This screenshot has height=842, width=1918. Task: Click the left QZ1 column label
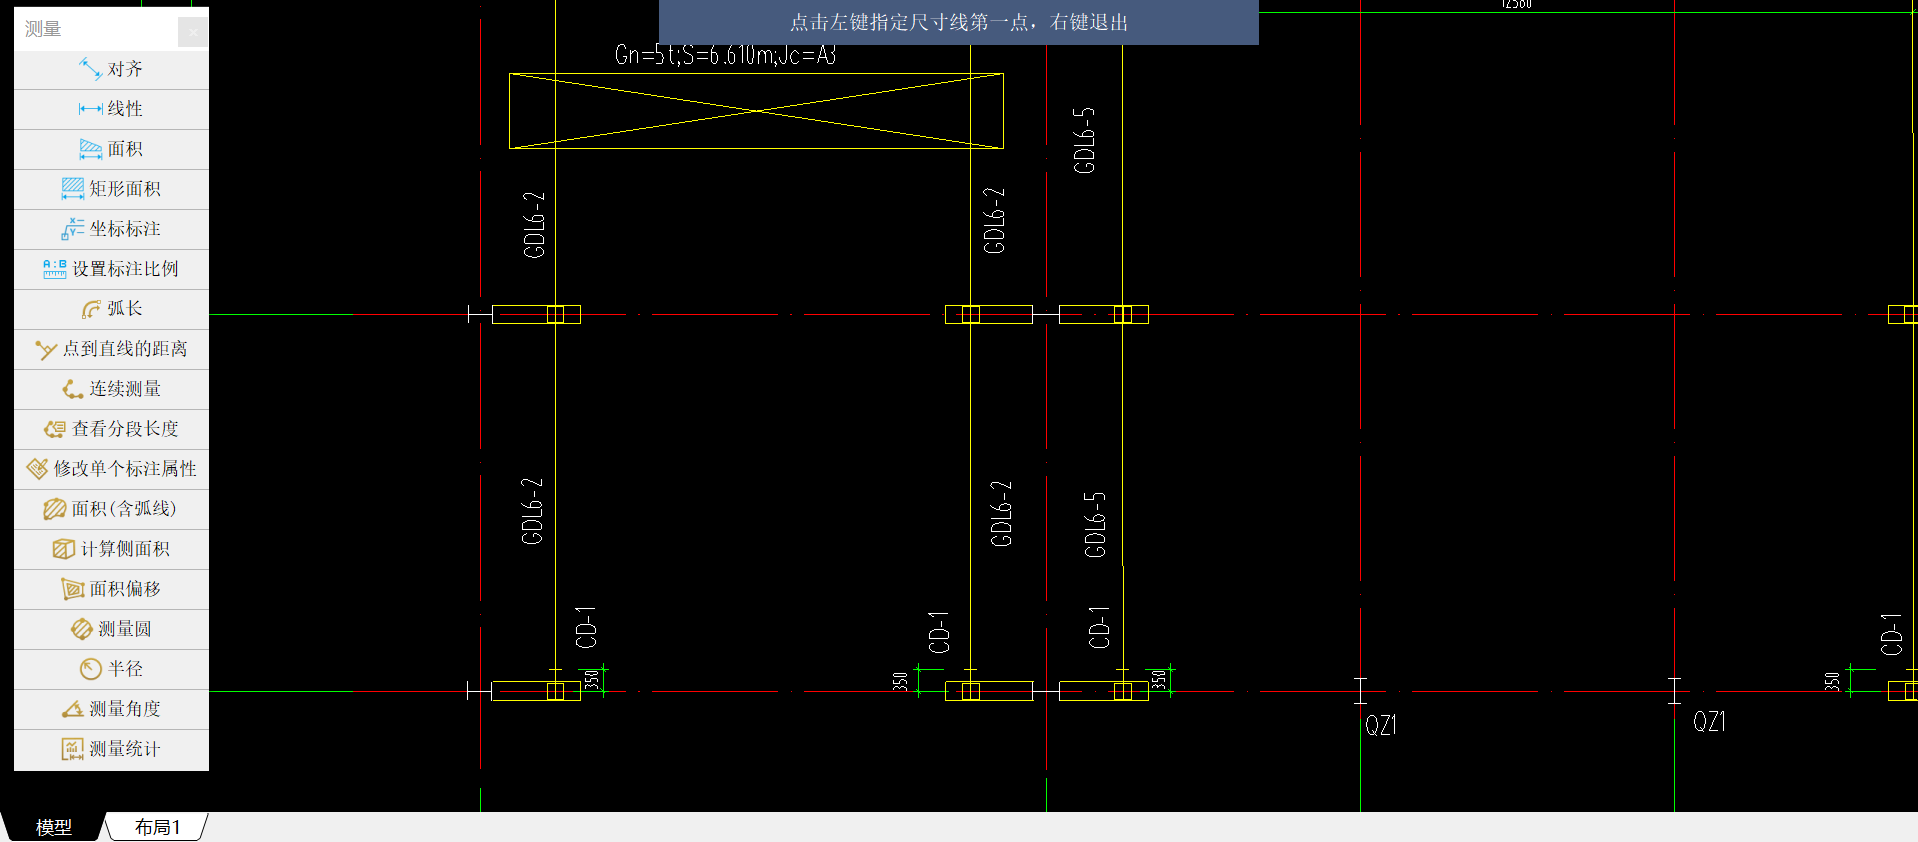click(x=1381, y=725)
